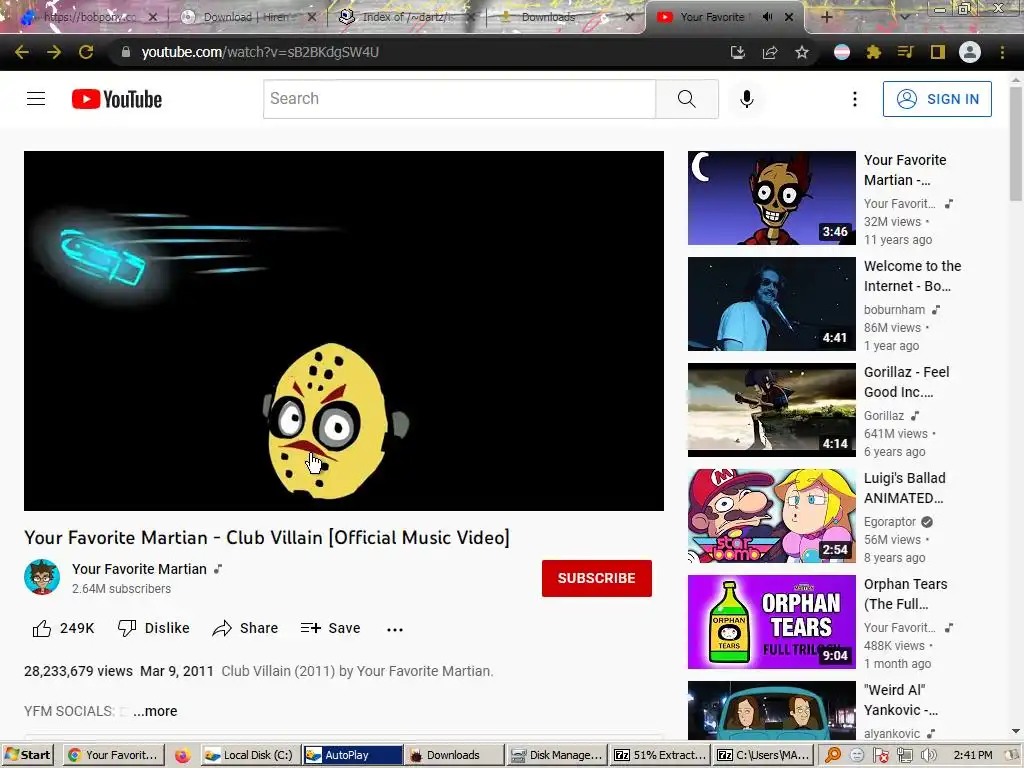Click the volume icon in system tray
The image size is (1024, 768).
coord(928,756)
